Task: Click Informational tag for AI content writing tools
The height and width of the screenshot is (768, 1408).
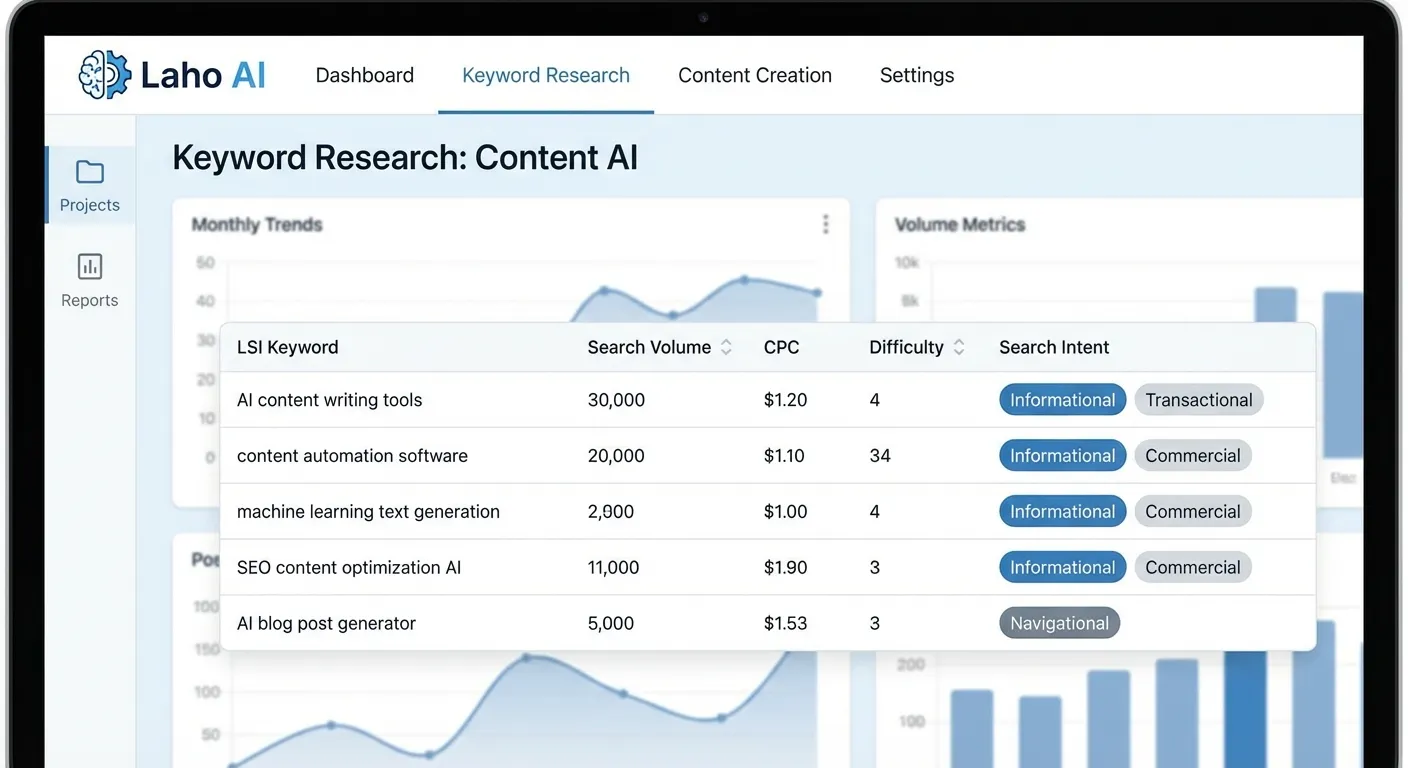Action: click(1062, 400)
